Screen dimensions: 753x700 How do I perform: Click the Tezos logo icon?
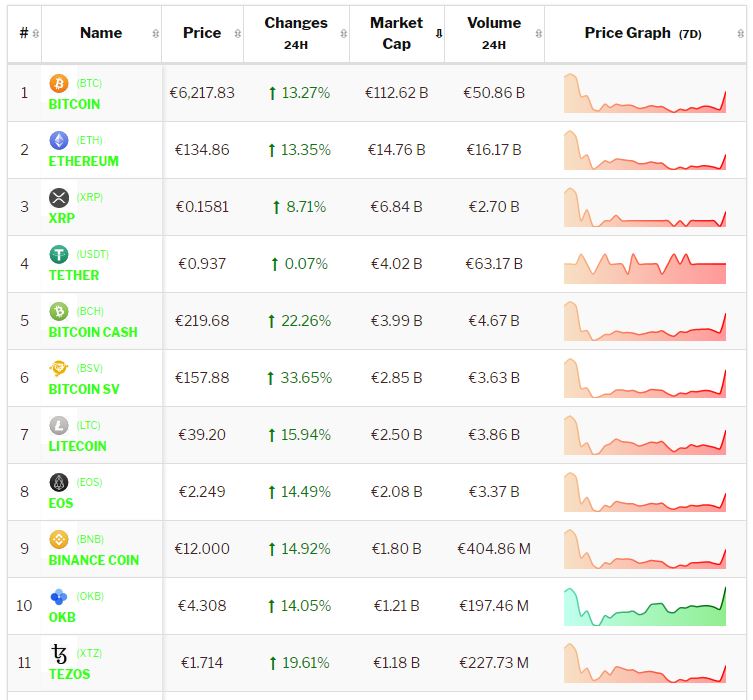point(58,654)
